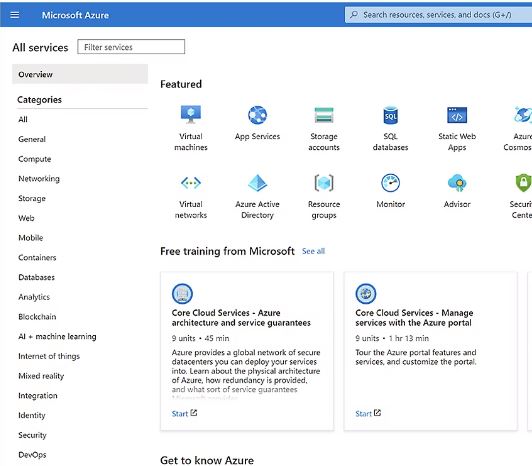Click 'Free training from Microsoft' heading
Viewport: 532px width, 466px height.
(x=227, y=251)
